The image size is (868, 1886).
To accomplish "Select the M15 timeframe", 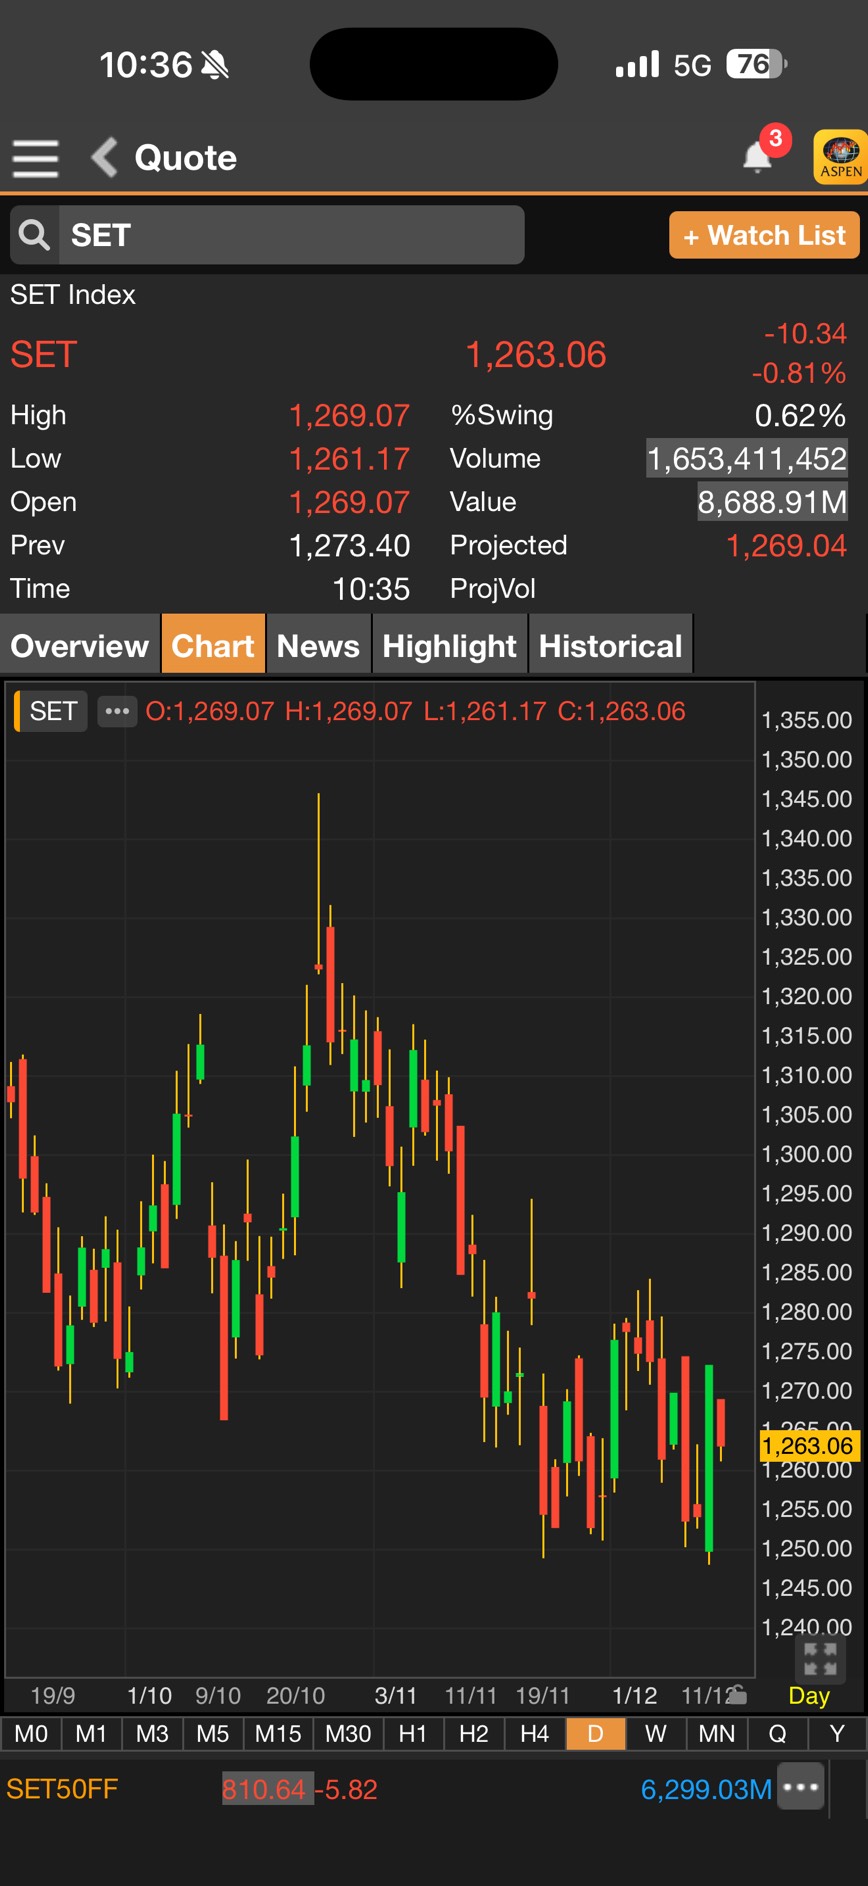I will pyautogui.click(x=278, y=1733).
